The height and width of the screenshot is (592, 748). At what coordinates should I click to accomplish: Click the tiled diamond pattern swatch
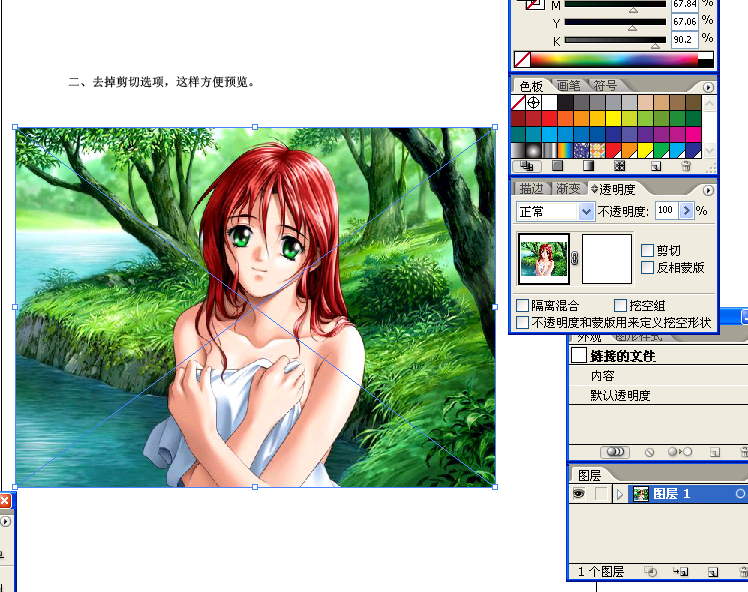point(597,150)
